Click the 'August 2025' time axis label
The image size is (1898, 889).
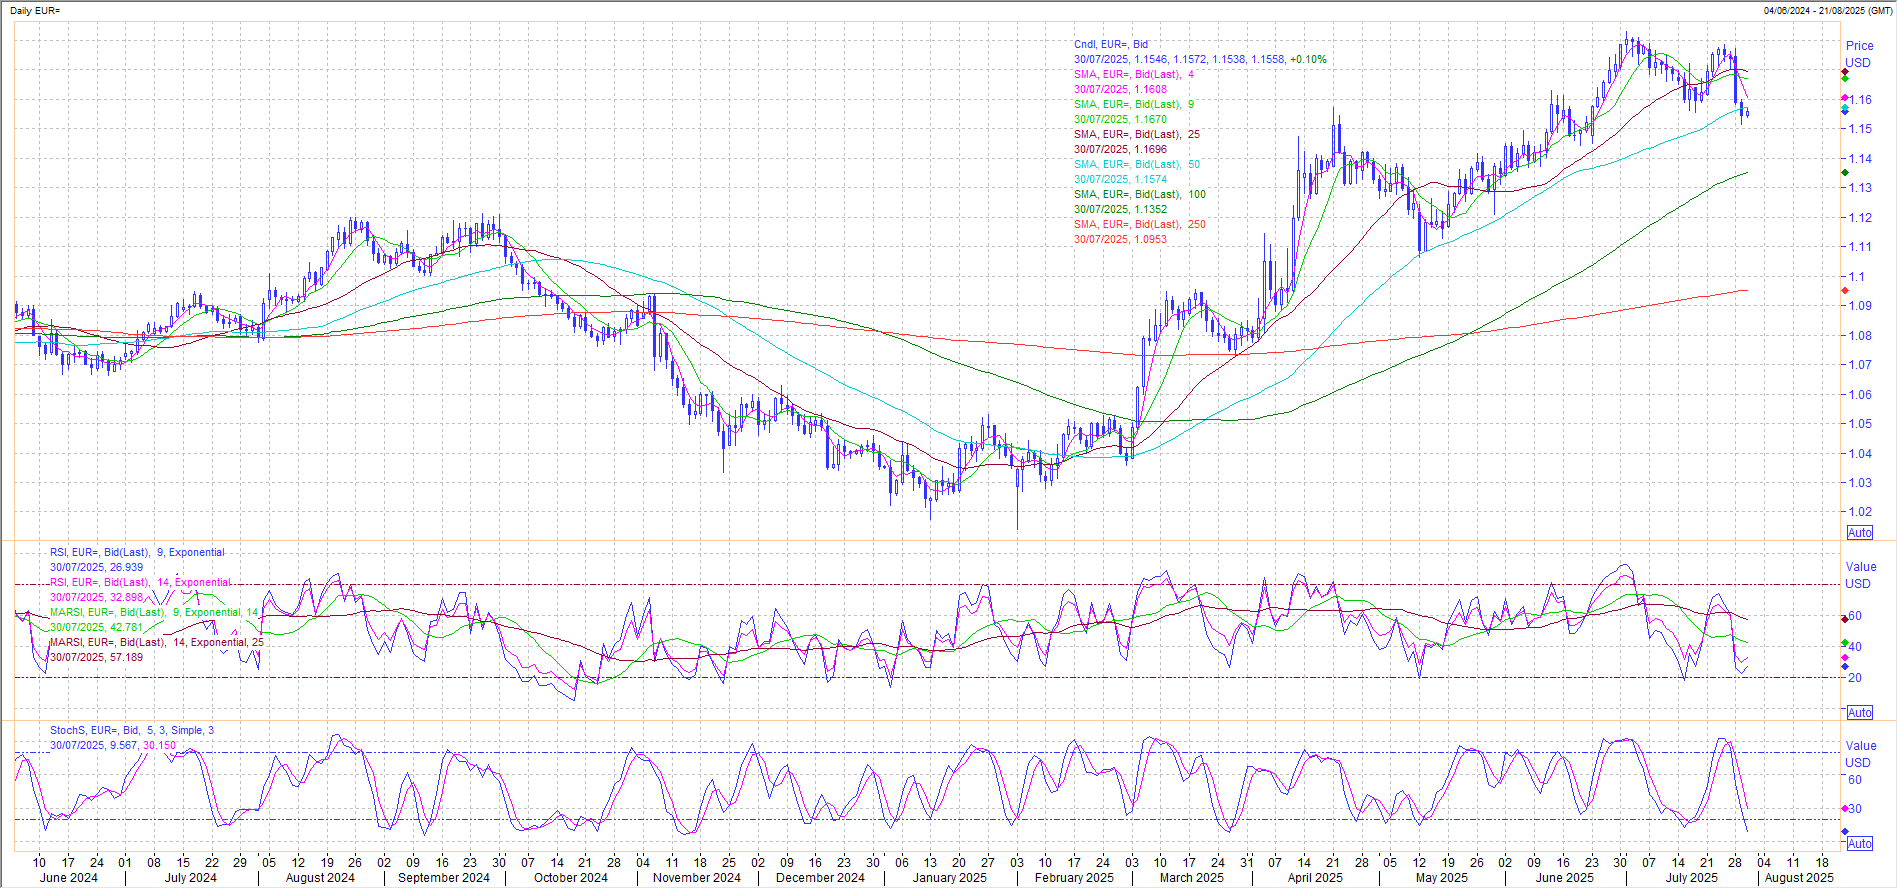[x=1799, y=877]
